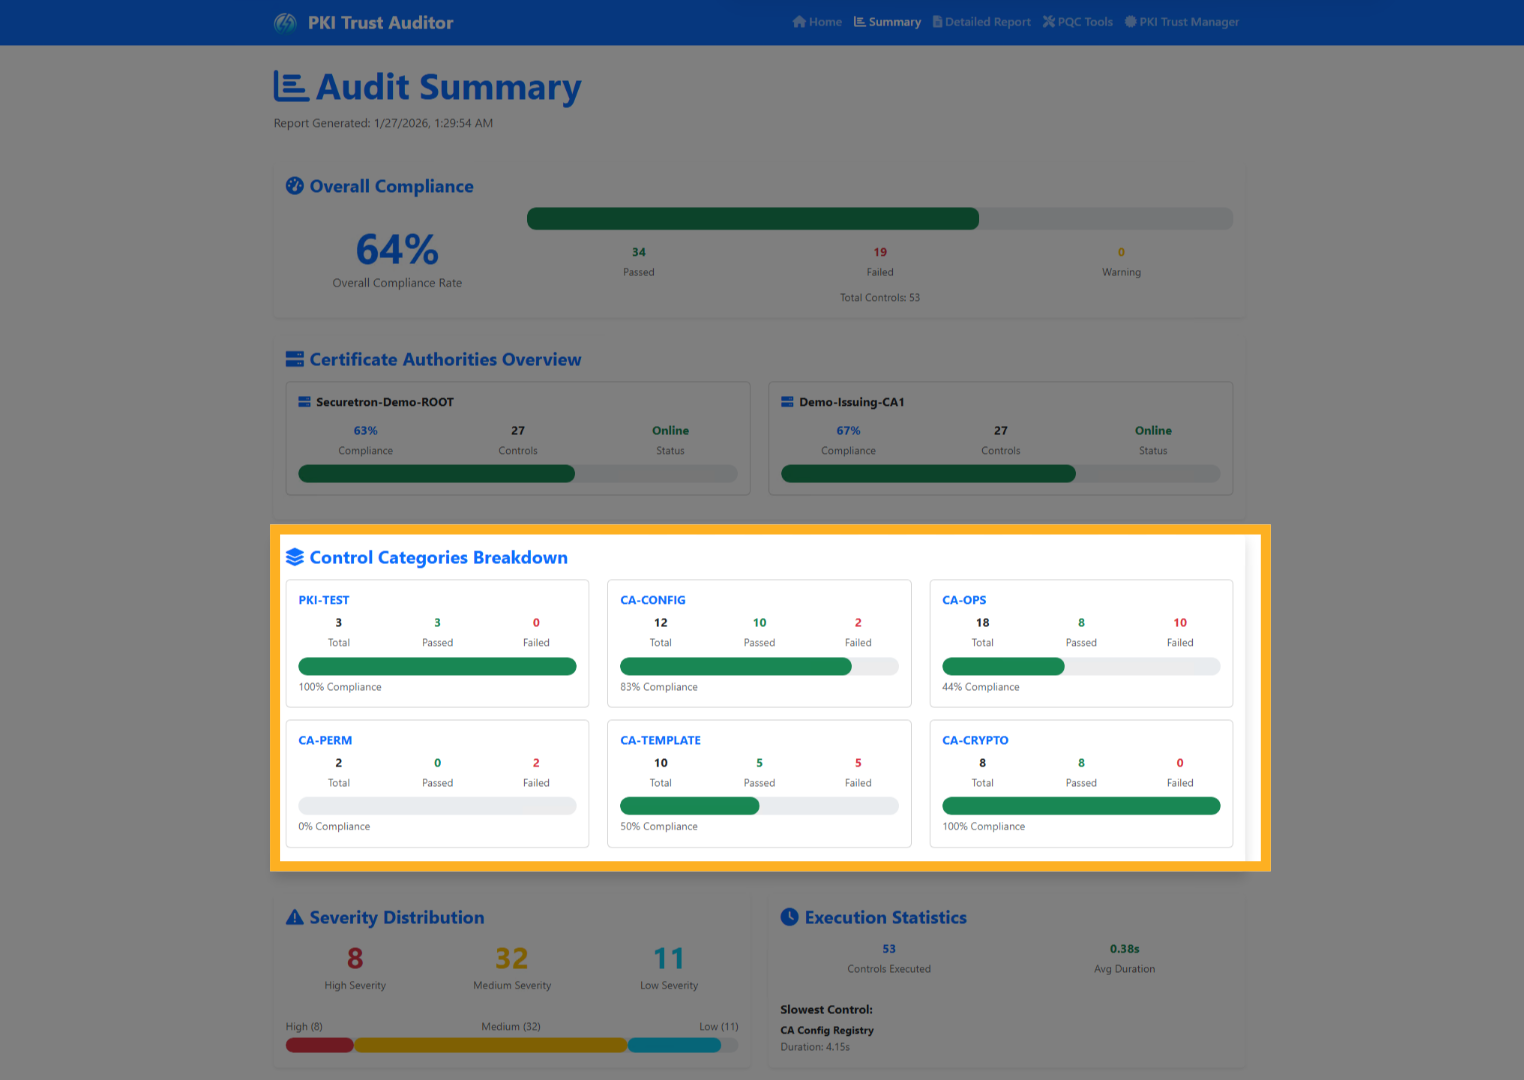The width and height of the screenshot is (1524, 1080).
Task: Click the PKI Trust Auditor logo icon
Action: (284, 22)
